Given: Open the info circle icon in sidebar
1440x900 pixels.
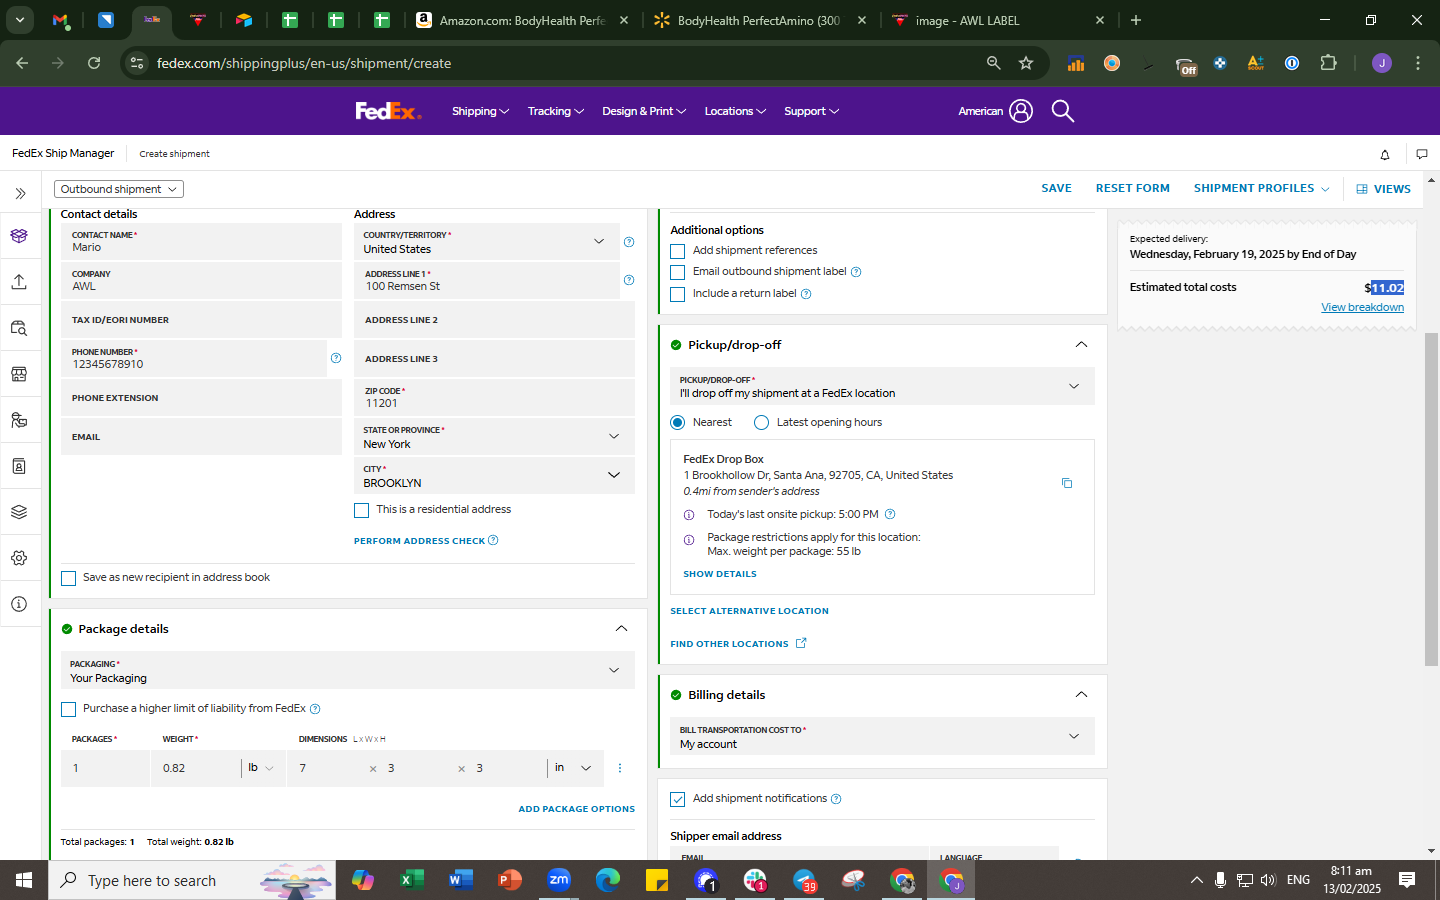Looking at the screenshot, I should [x=19, y=604].
